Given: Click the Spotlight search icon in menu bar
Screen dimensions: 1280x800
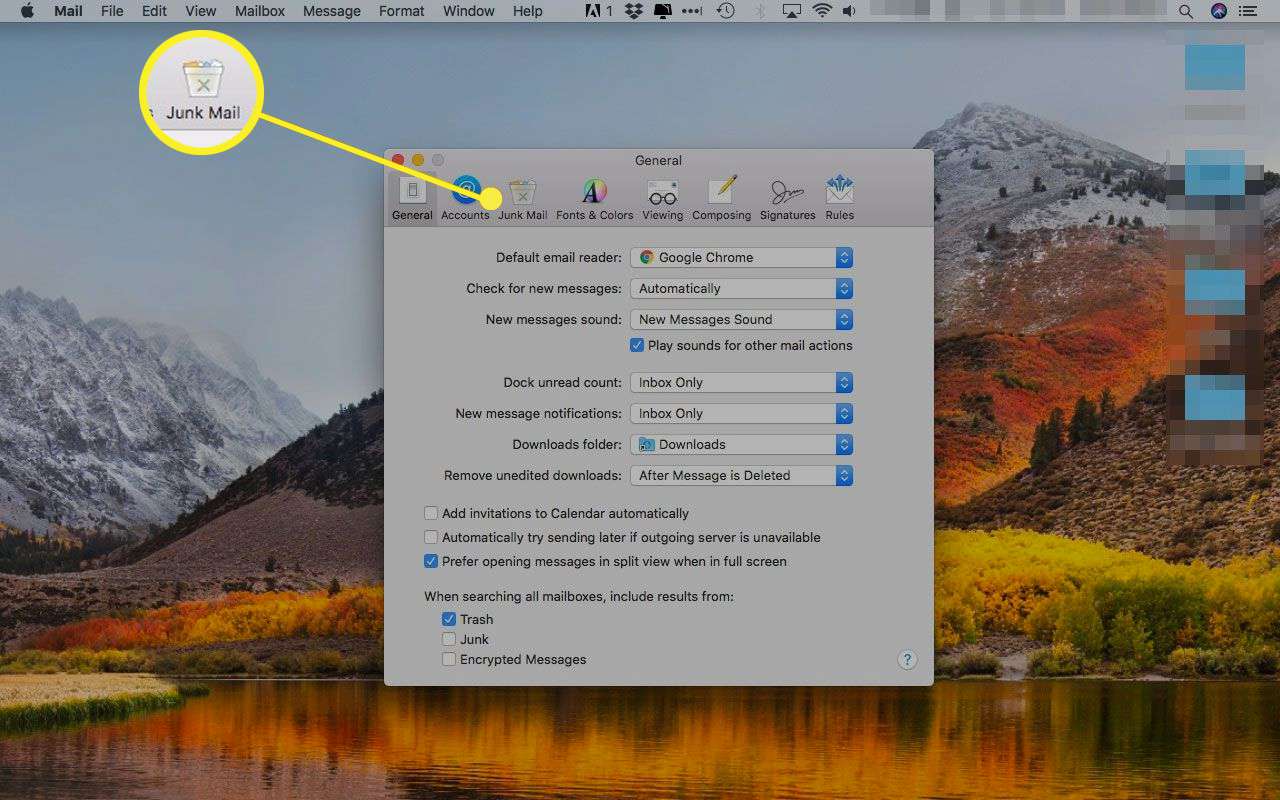Looking at the screenshot, I should [1186, 11].
